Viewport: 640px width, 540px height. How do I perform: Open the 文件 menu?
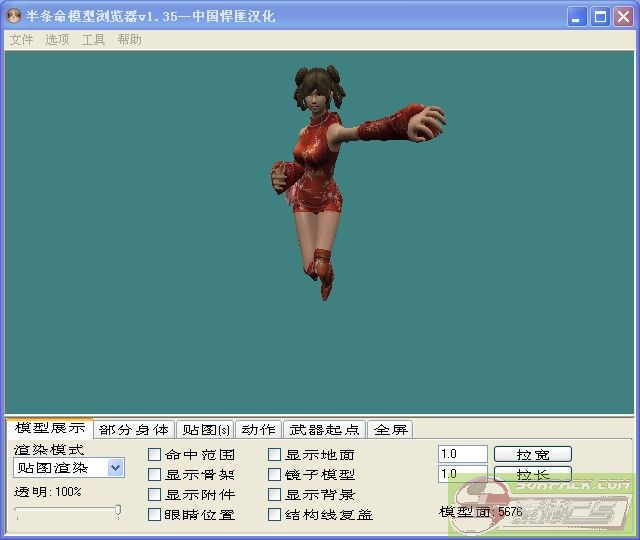pyautogui.click(x=21, y=40)
